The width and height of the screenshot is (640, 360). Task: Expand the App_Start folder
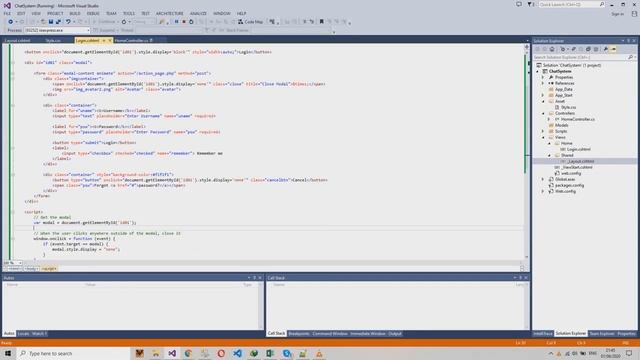[543, 95]
